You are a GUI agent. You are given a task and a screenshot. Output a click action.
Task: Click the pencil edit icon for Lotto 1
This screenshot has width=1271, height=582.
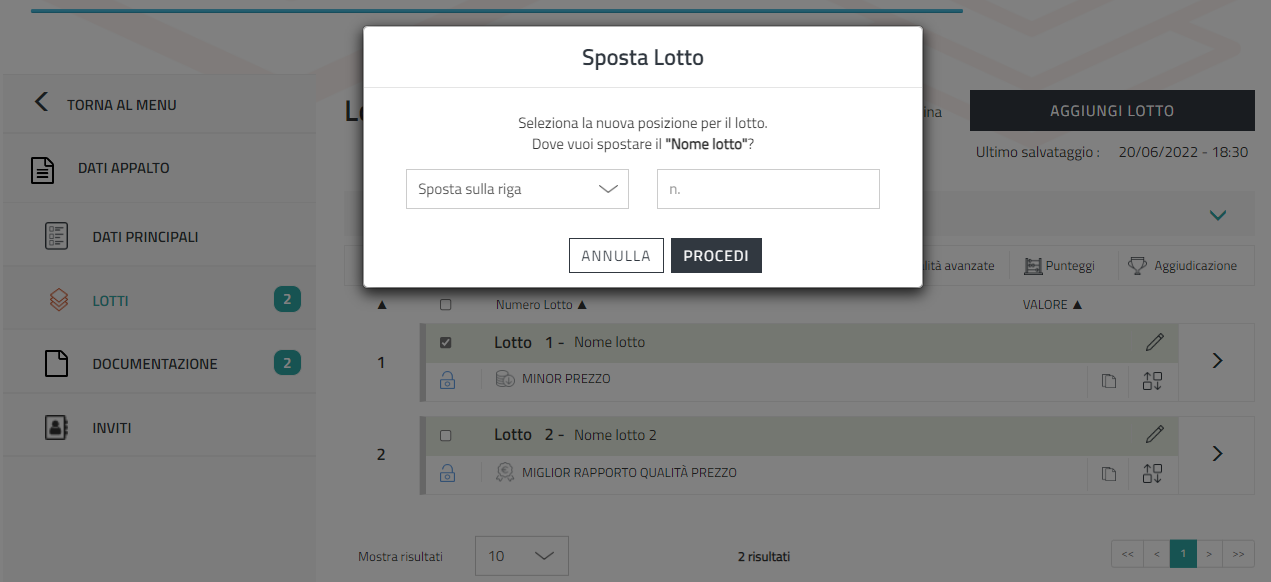1155,342
